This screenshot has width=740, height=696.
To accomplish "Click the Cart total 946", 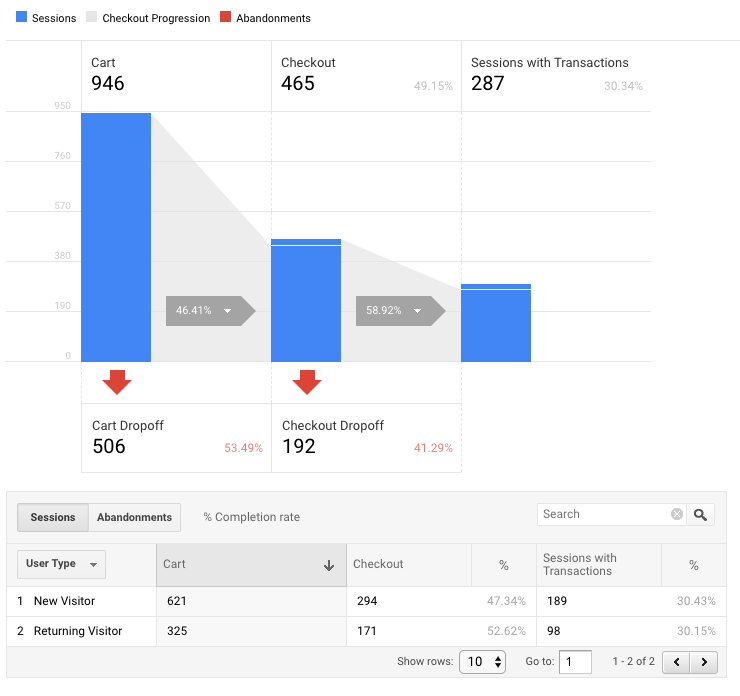I will click(108, 84).
